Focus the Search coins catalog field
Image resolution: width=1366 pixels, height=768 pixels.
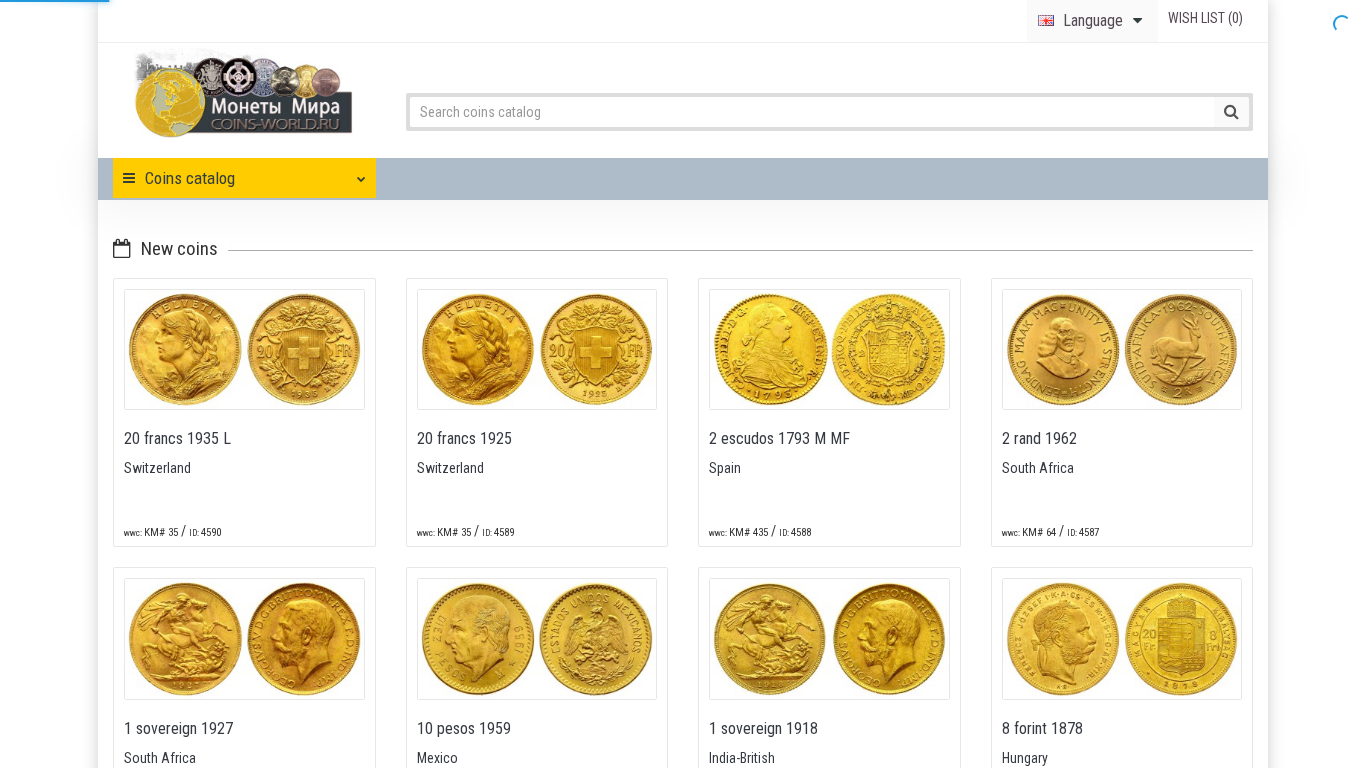[812, 112]
